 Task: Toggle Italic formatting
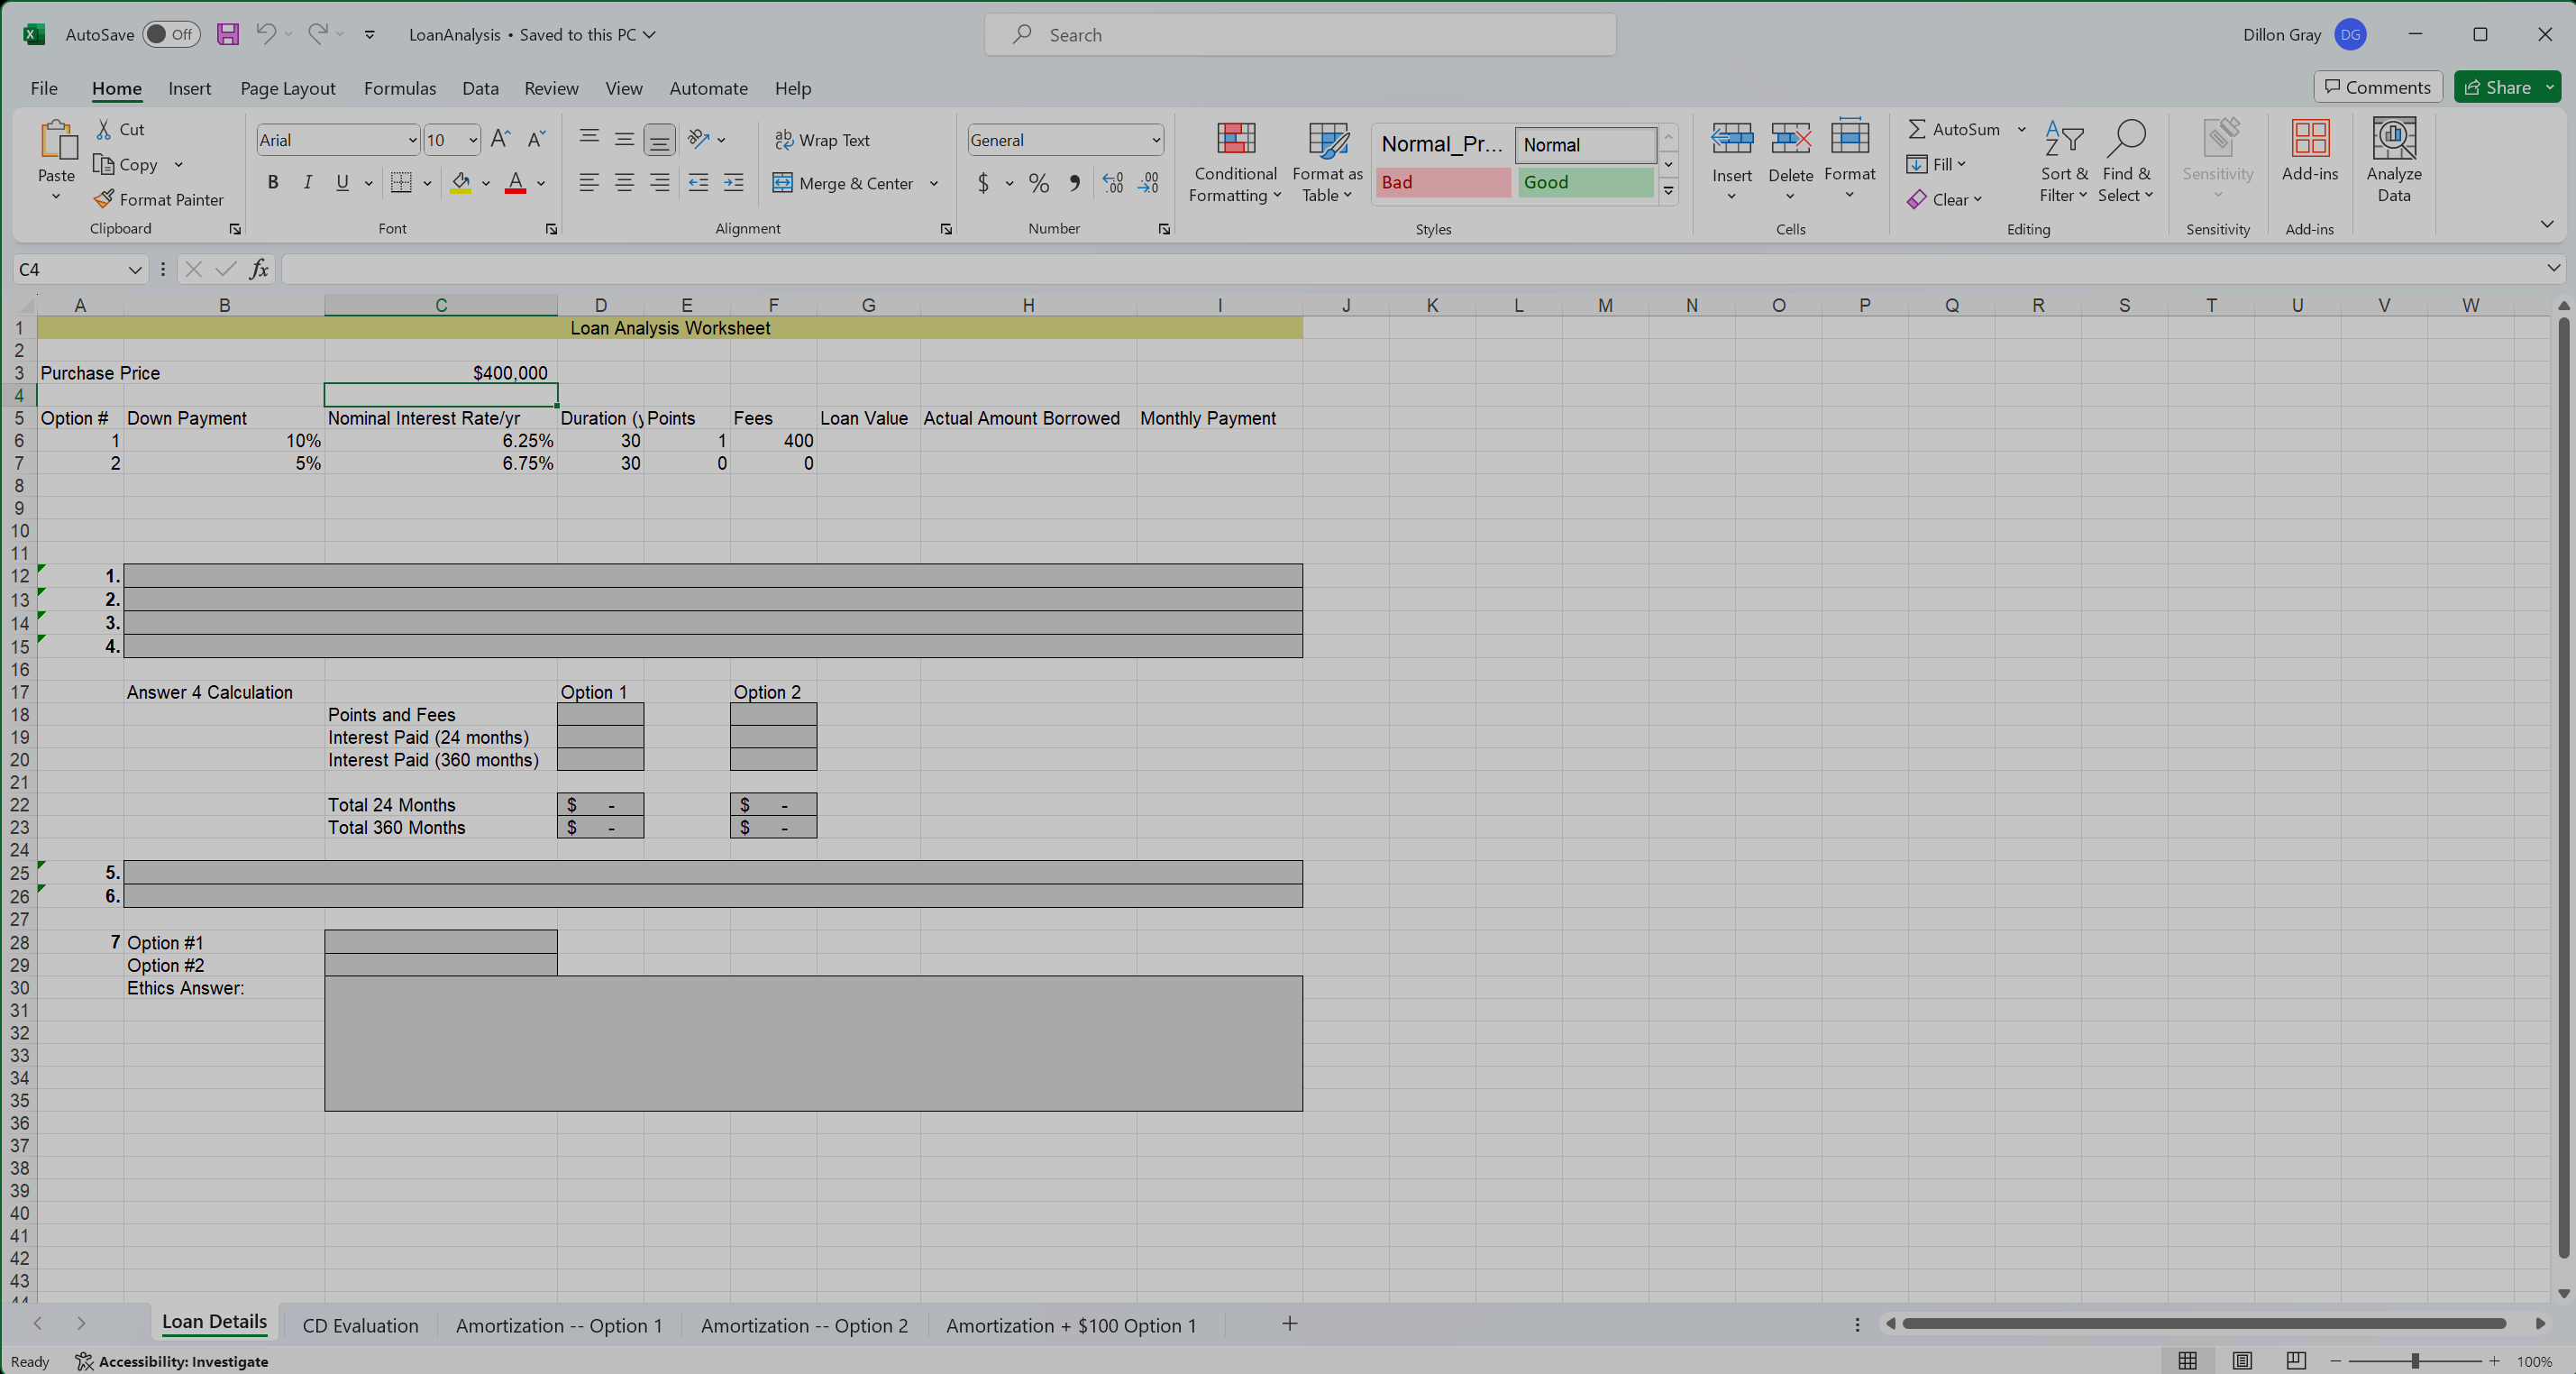pyautogui.click(x=308, y=182)
